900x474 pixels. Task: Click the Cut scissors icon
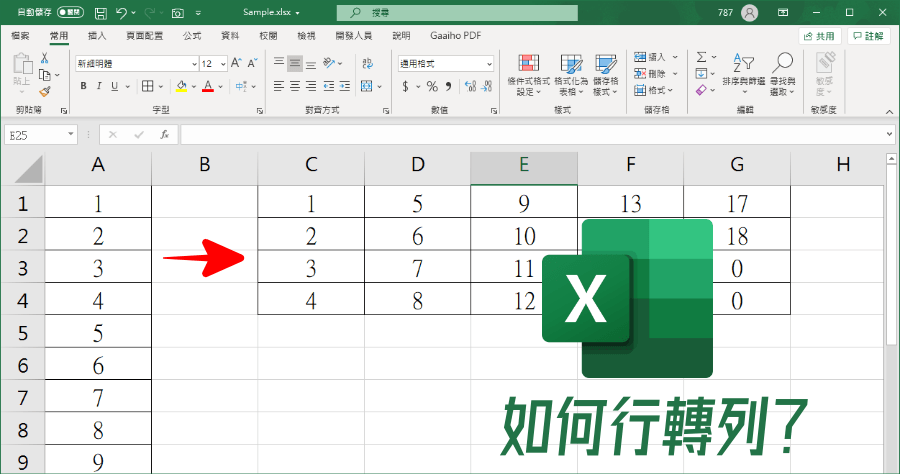tap(44, 58)
